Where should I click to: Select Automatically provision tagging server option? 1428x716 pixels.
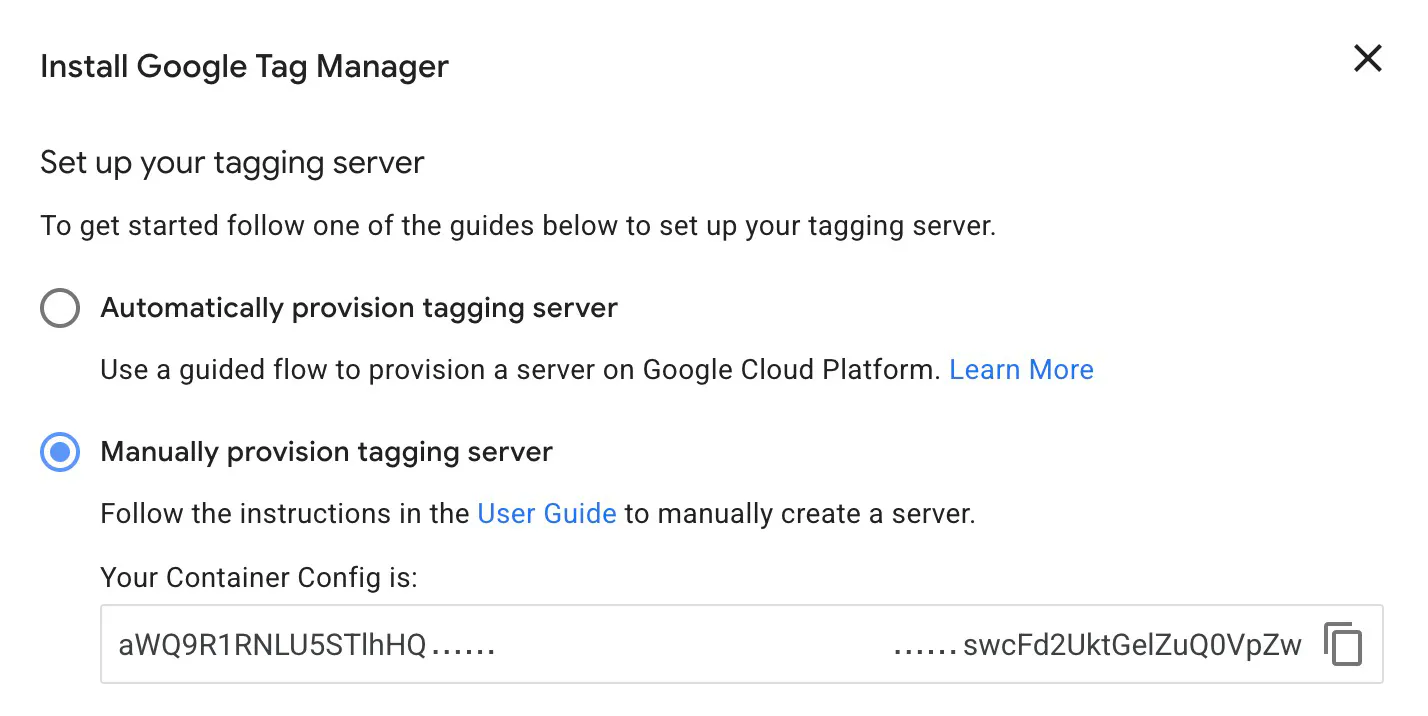pyautogui.click(x=60, y=308)
